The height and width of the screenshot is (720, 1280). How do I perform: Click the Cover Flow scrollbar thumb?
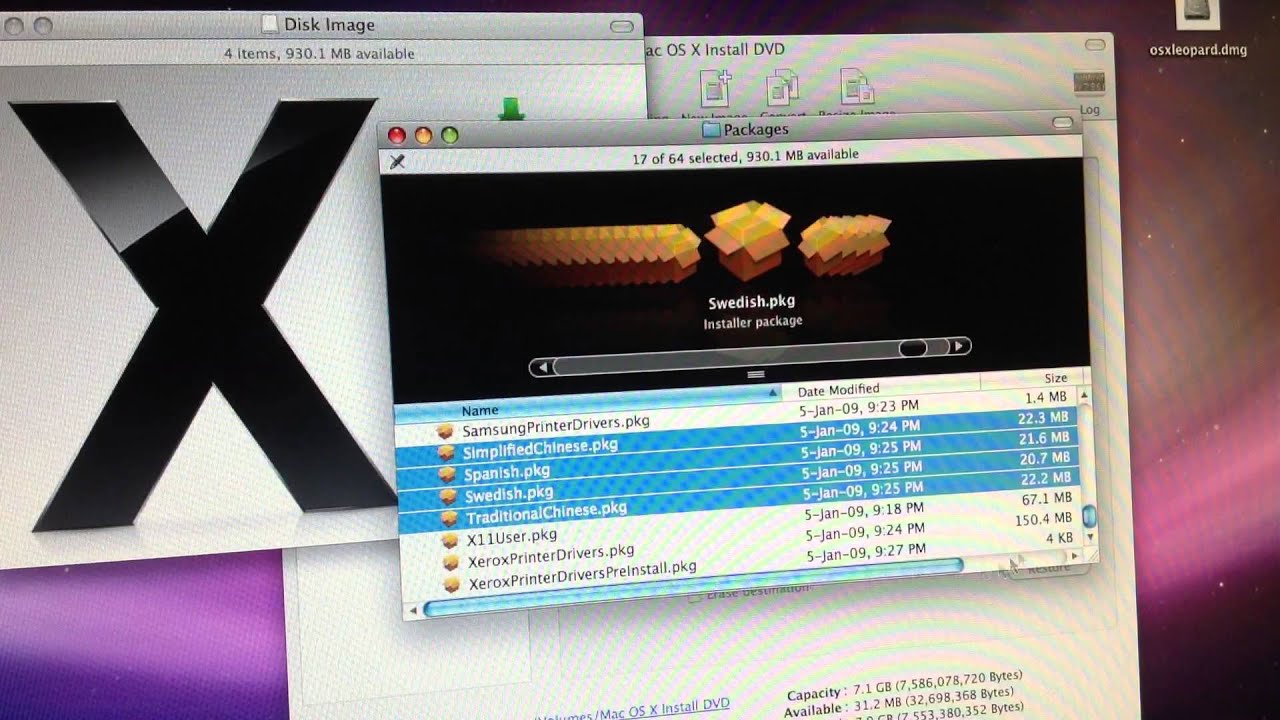[x=913, y=349]
